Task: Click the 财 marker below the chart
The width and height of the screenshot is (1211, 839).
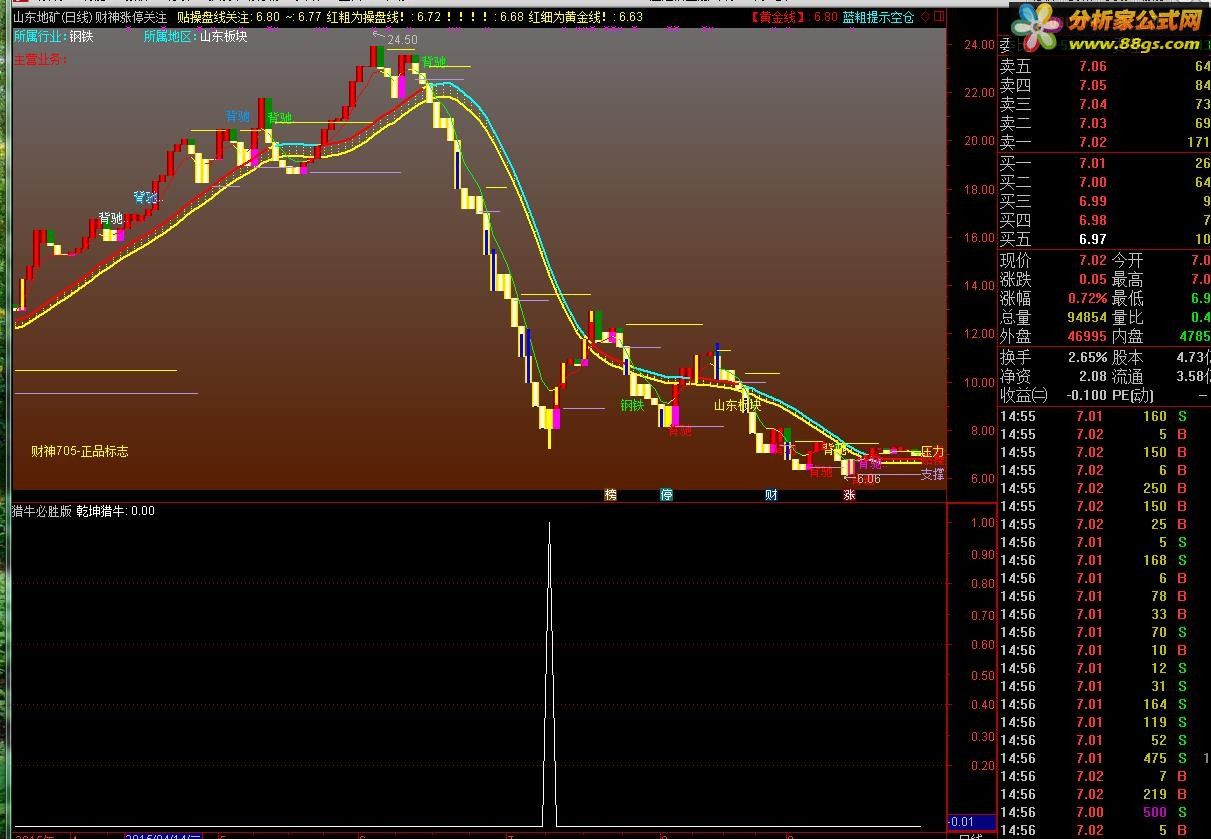Action: click(771, 495)
